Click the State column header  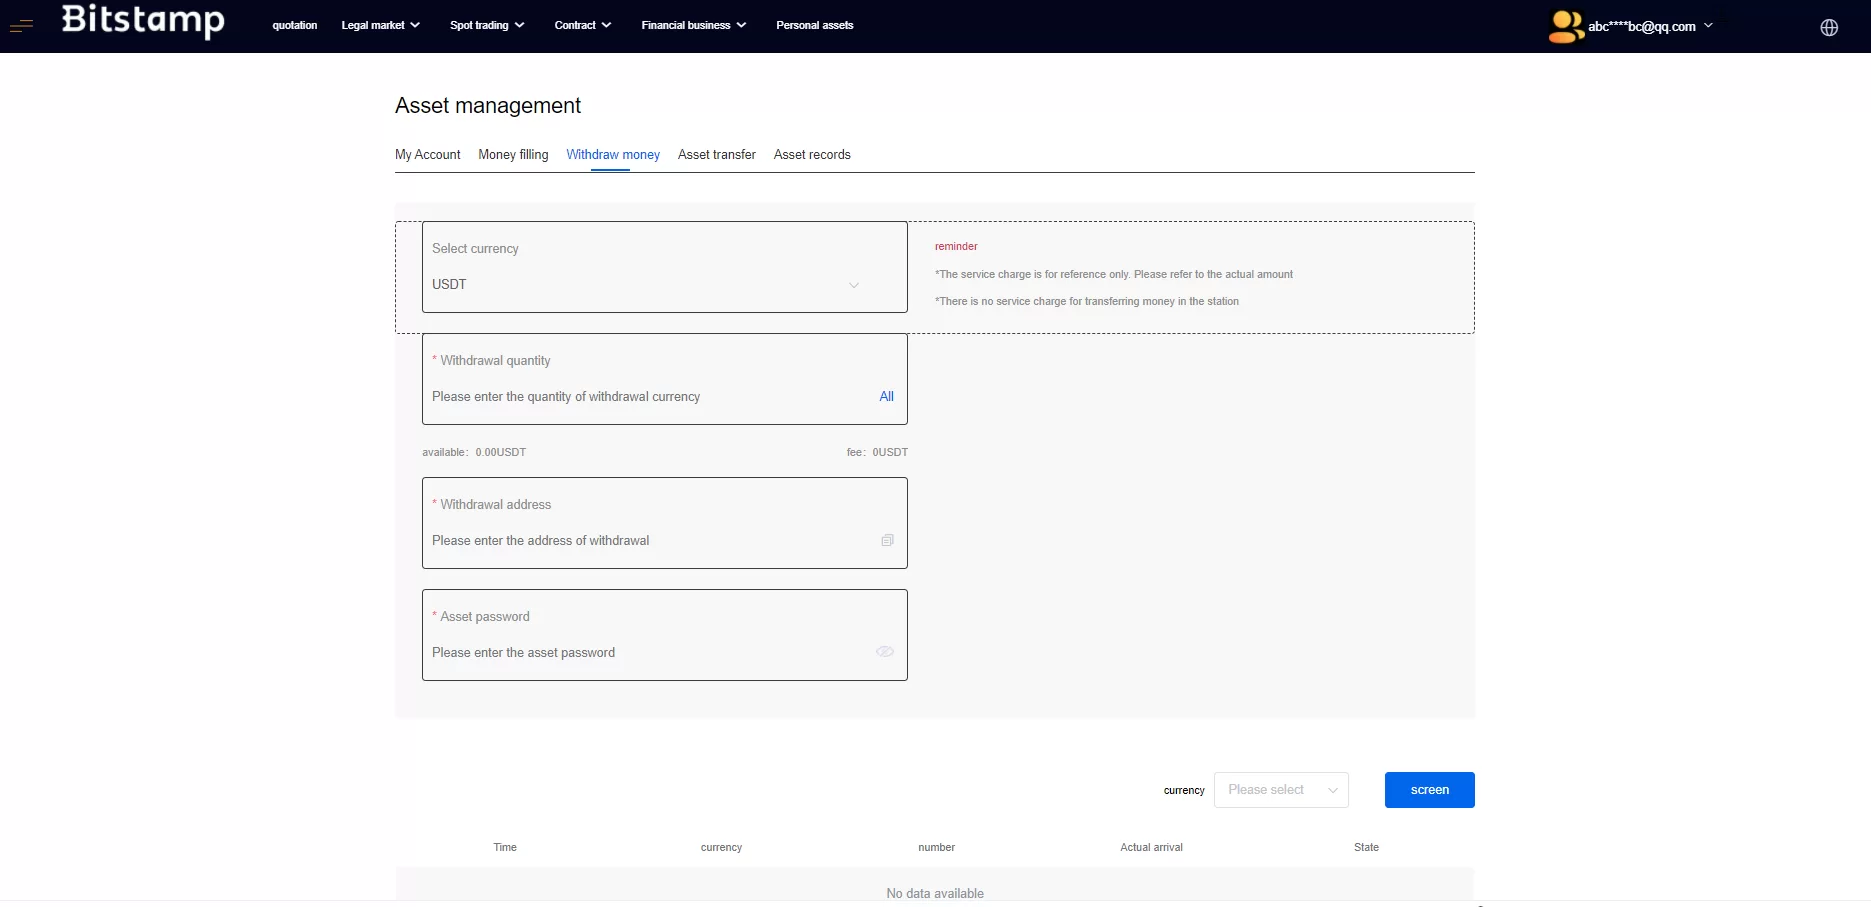coord(1366,847)
